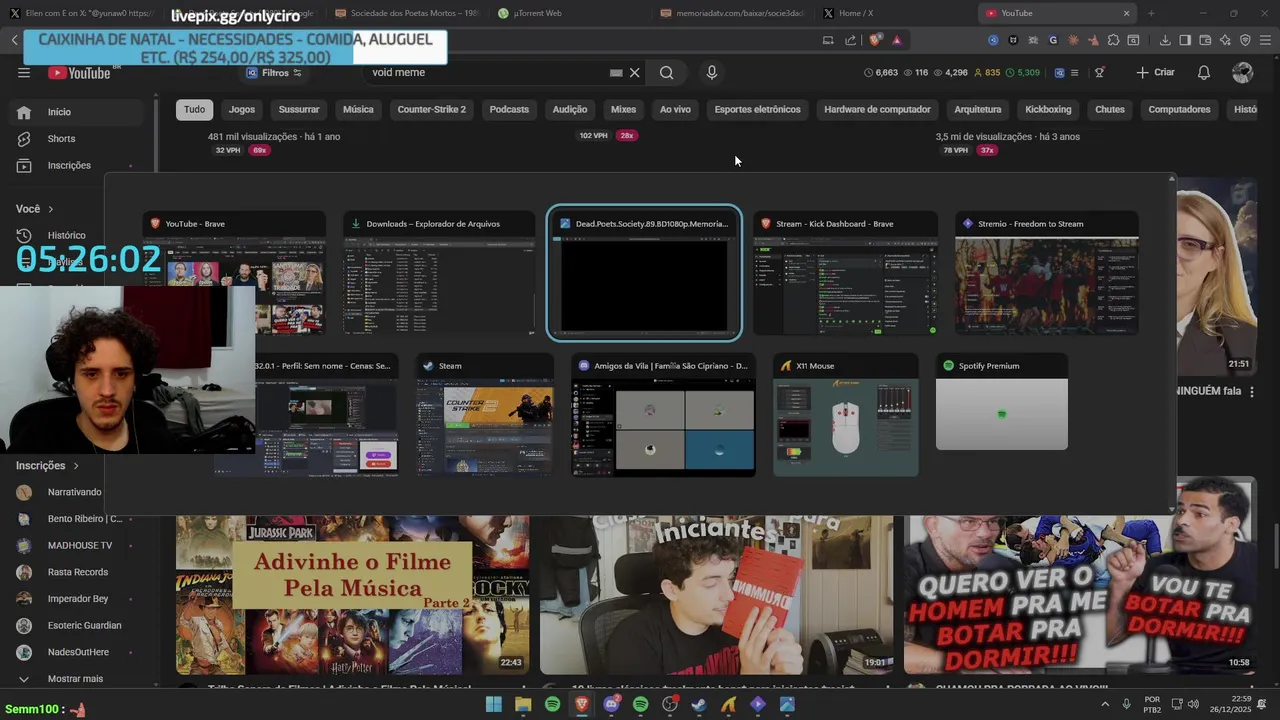This screenshot has width=1280, height=720.
Task: Click Brave VPN shield icon
Action: 1245,40
